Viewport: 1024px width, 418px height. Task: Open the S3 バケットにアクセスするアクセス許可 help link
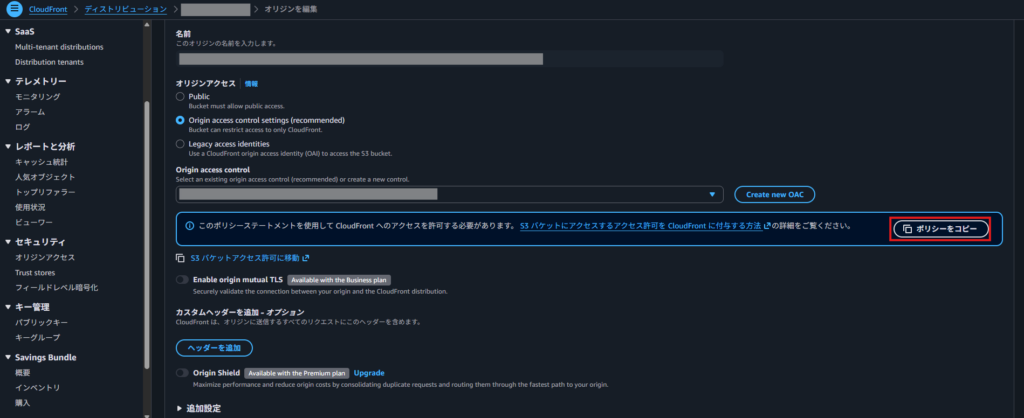click(x=645, y=226)
